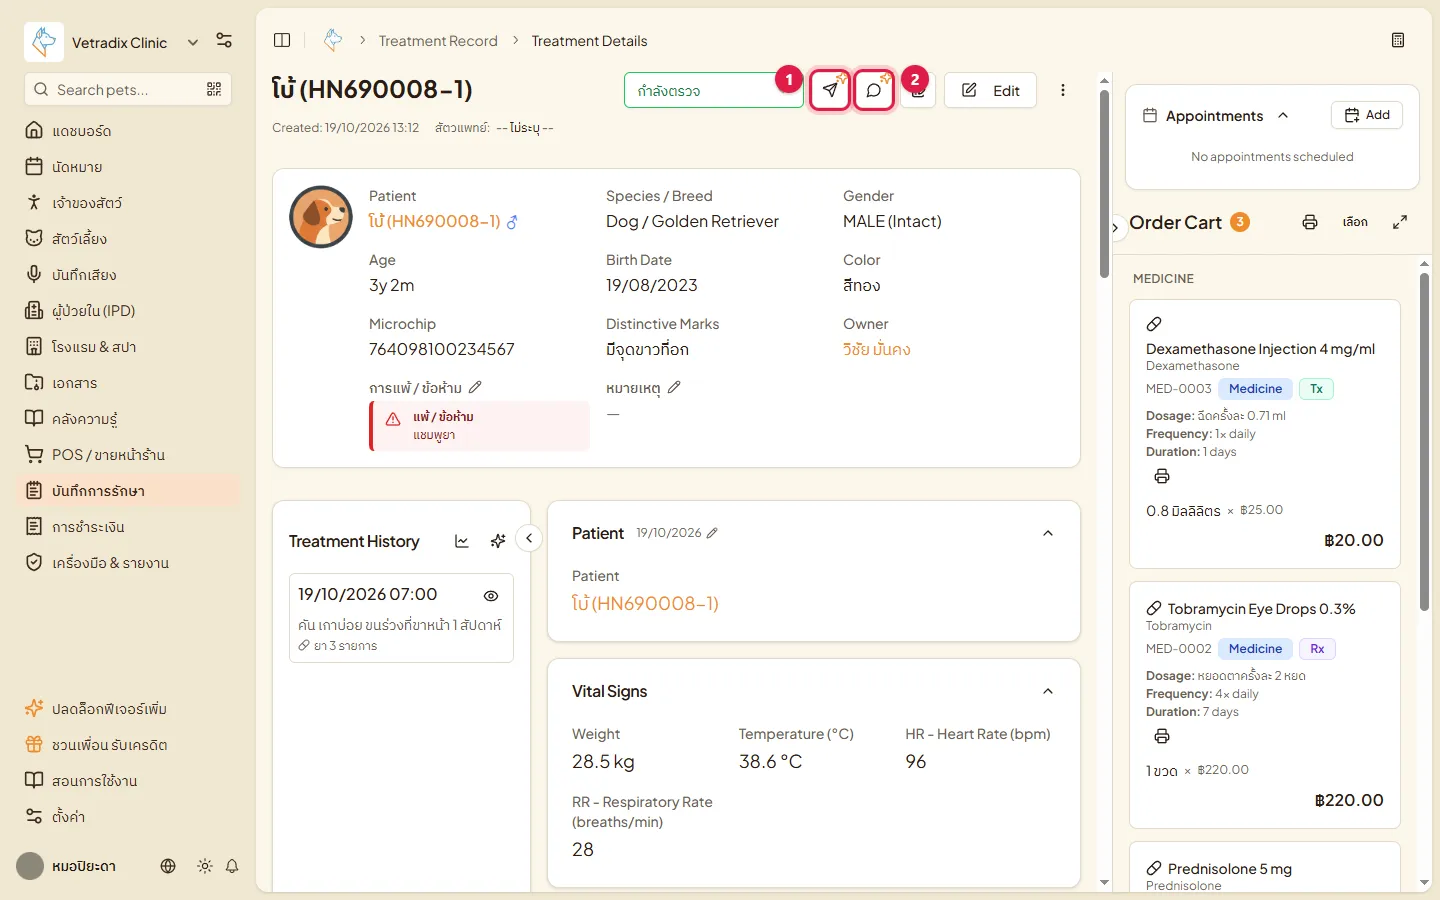Collapse the Patient section chevron
The image size is (1440, 900).
(1048, 533)
